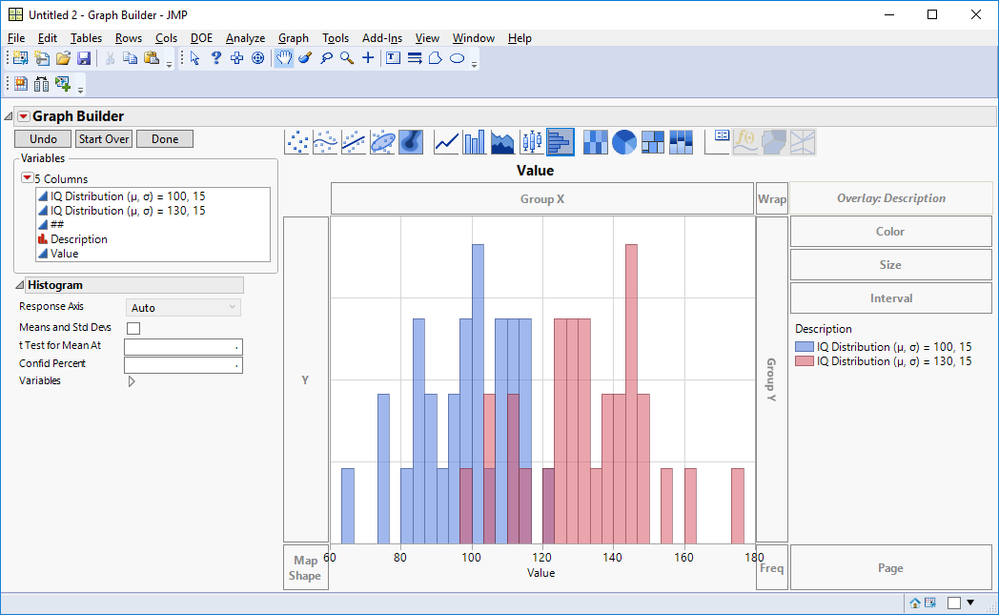Choose the Points element icon
The image size is (999, 615).
pos(298,142)
